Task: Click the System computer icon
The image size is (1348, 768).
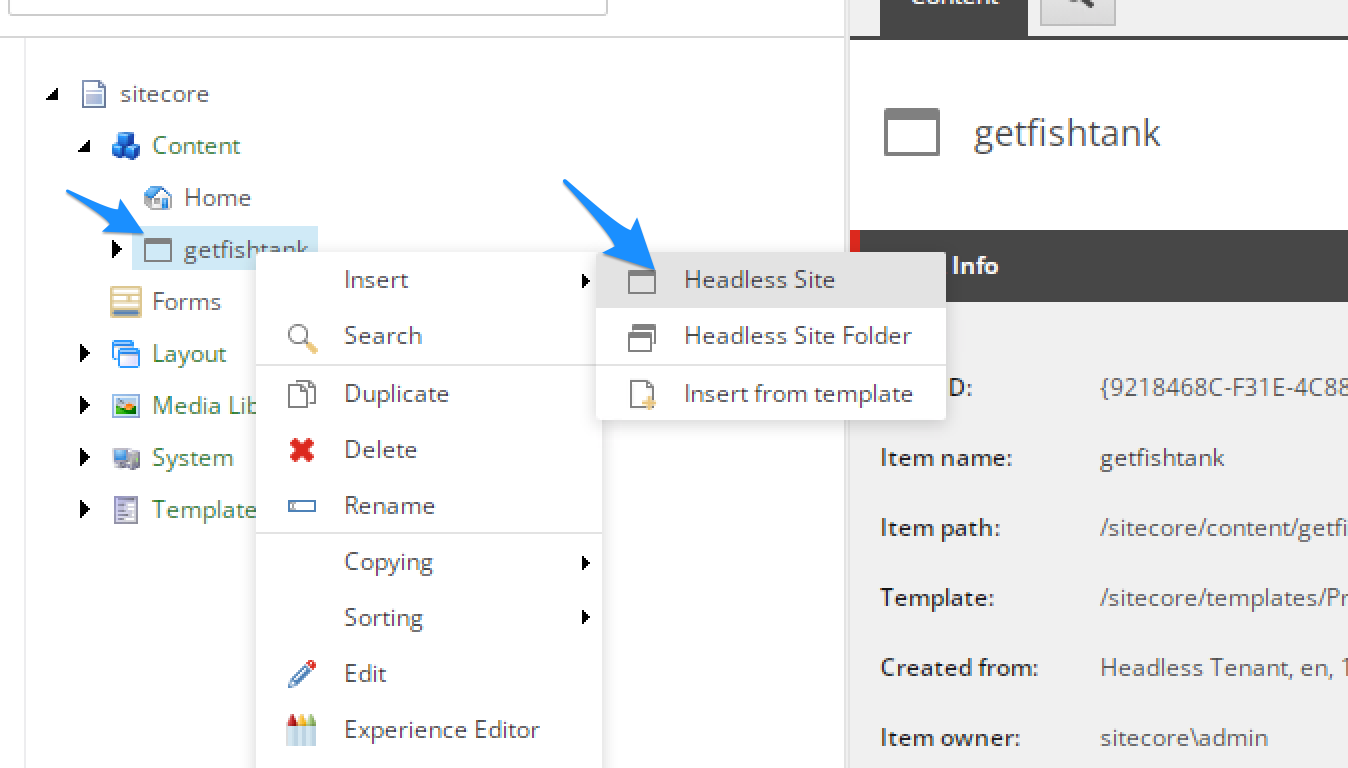Action: (126, 458)
